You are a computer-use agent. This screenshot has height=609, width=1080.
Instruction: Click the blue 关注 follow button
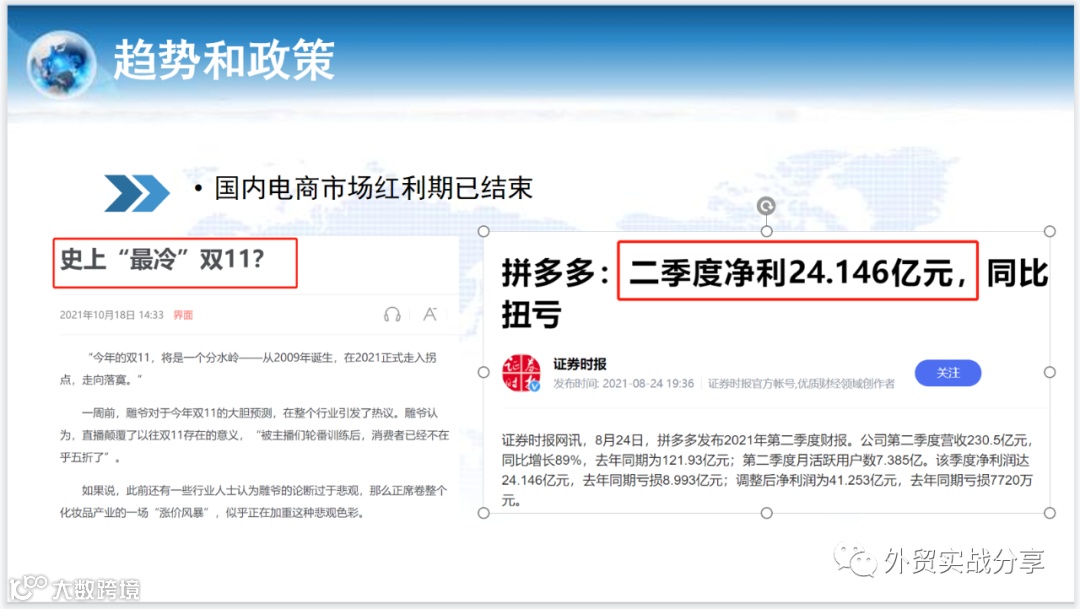948,373
